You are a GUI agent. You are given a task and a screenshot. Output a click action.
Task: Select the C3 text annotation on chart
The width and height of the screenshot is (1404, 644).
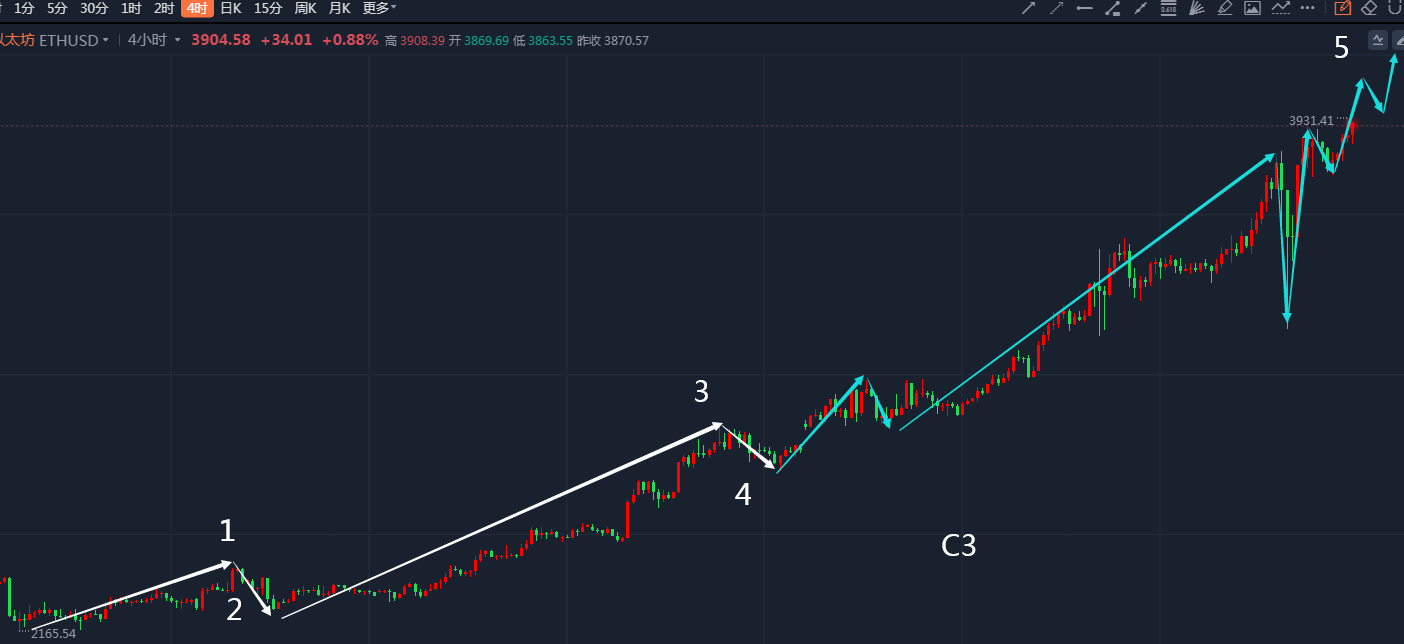[x=958, y=546]
